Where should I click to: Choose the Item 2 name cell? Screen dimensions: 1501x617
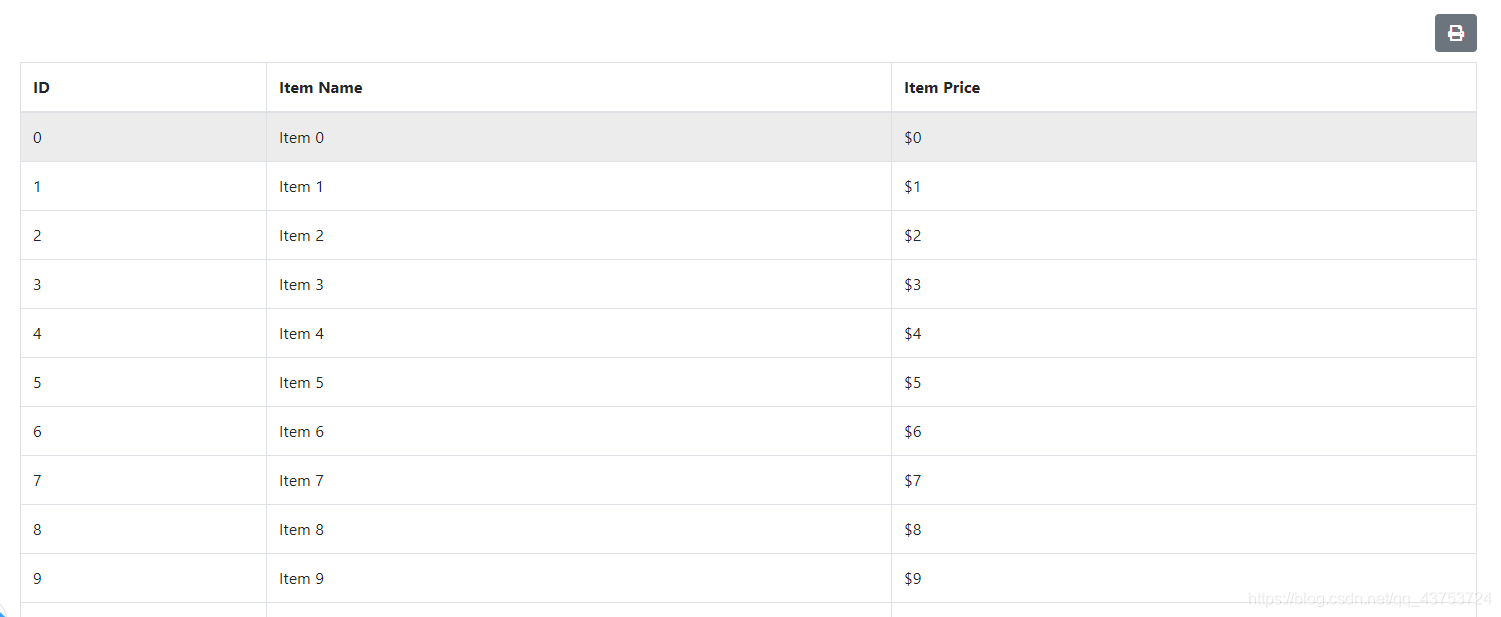coord(579,236)
